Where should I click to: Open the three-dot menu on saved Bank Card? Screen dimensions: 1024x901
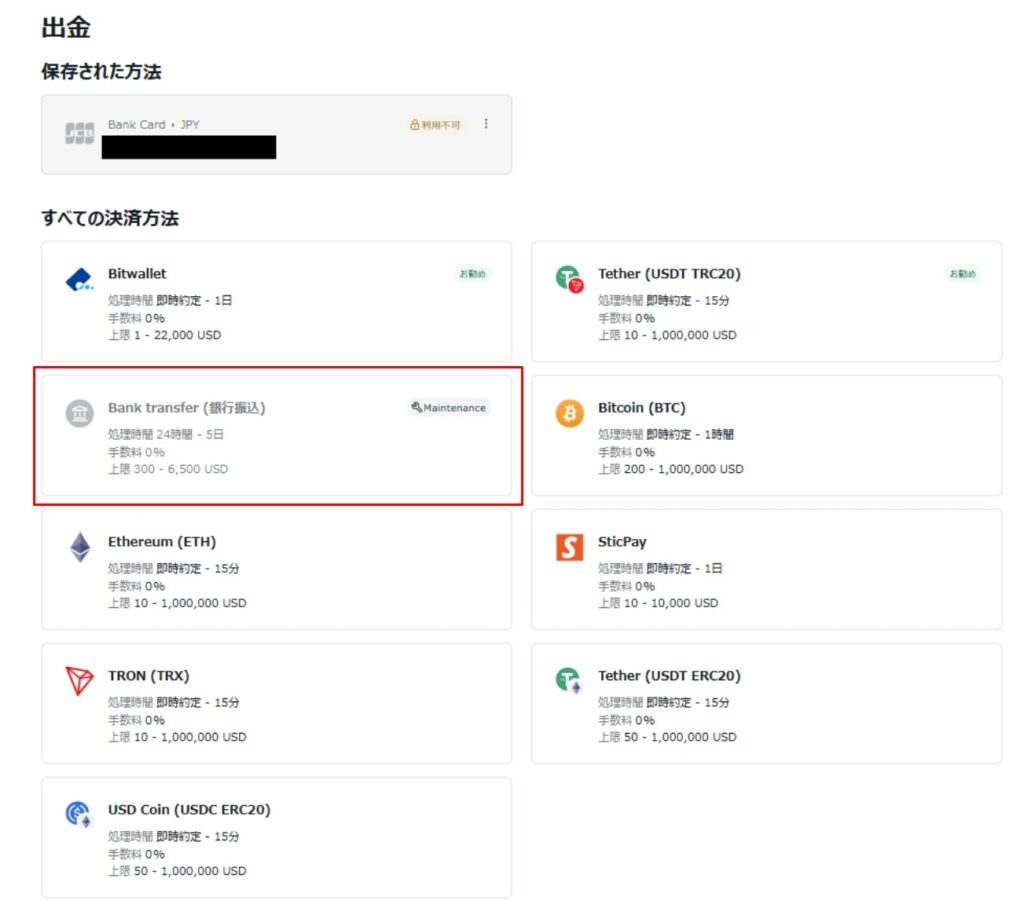click(x=486, y=123)
